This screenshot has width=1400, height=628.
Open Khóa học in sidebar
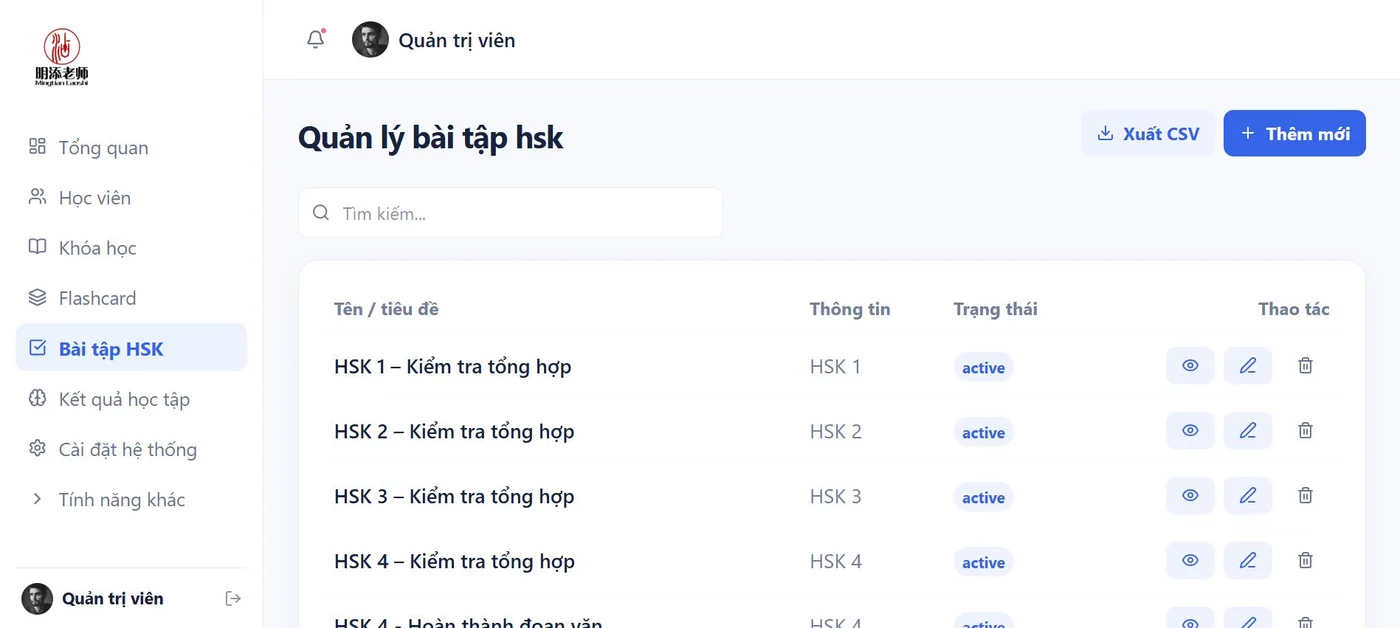(131, 248)
